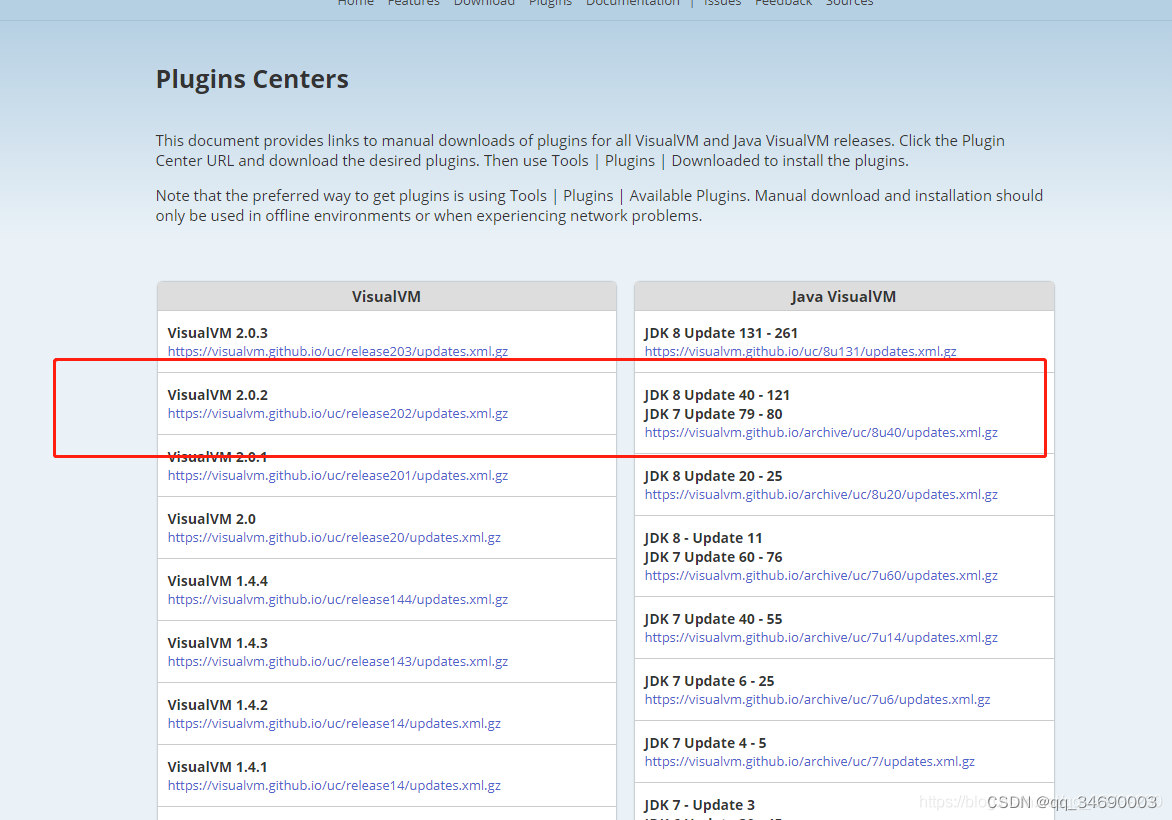Open the archive/uc/7u6 updates link
The width and height of the screenshot is (1172, 820).
pos(817,700)
